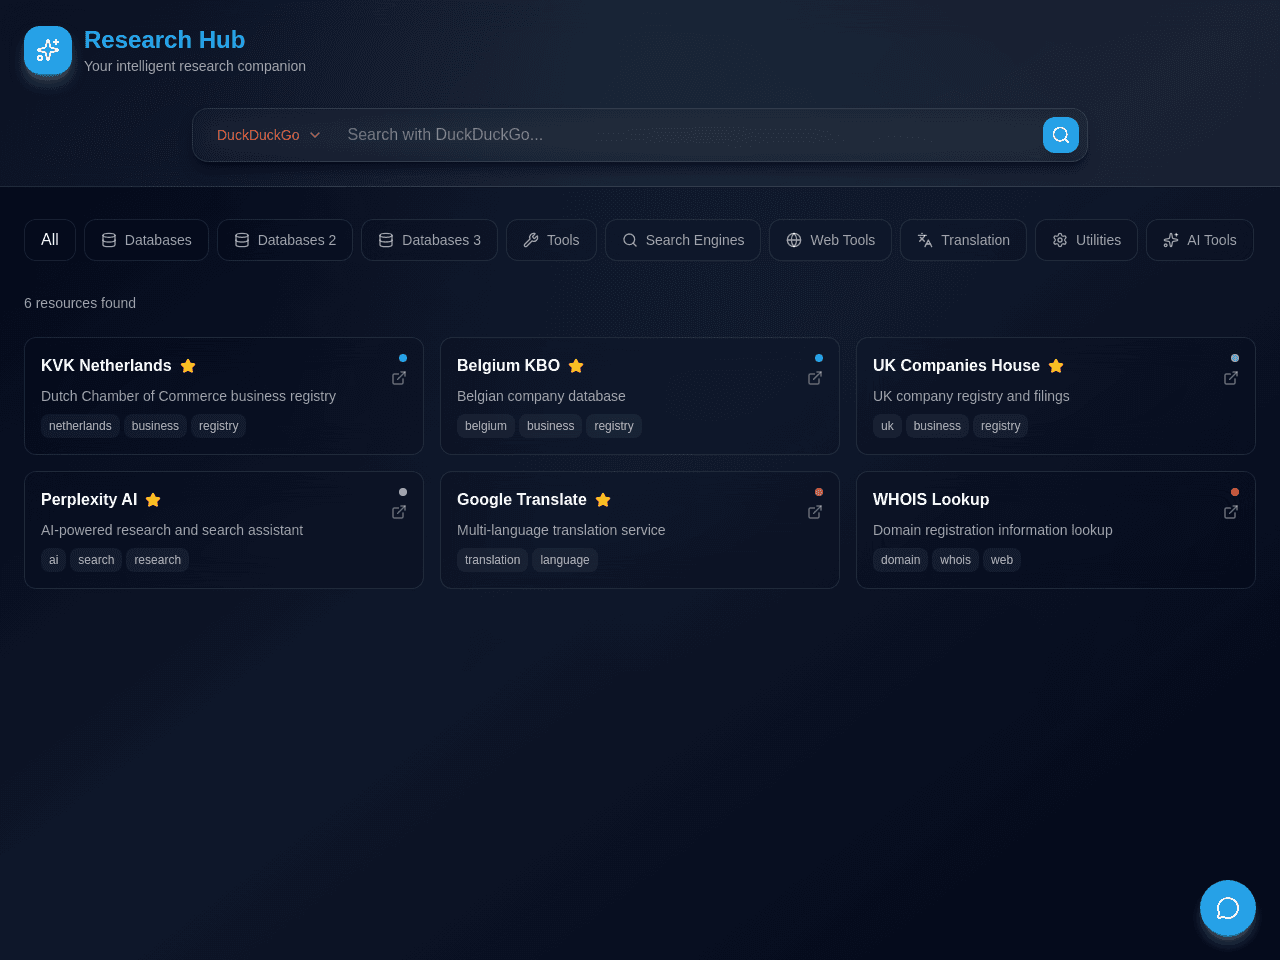
Task: Click the language tag on Google Translate
Action: (565, 560)
